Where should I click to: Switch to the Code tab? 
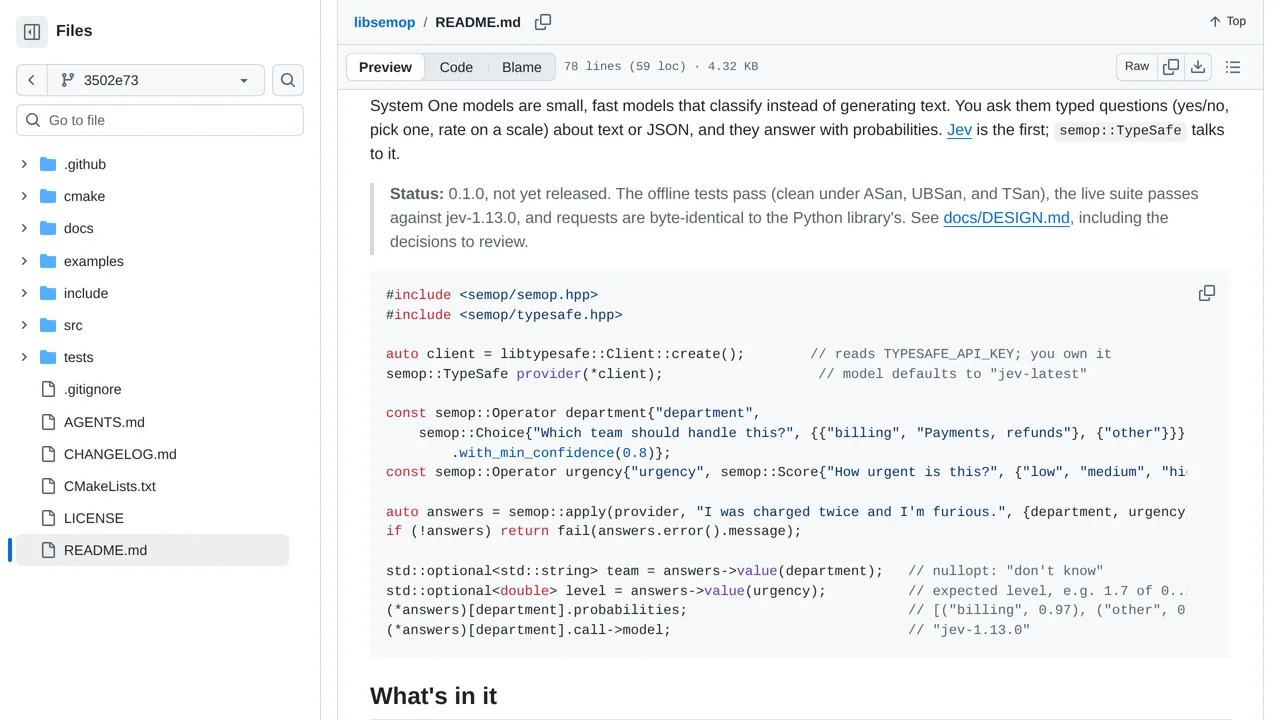456,67
